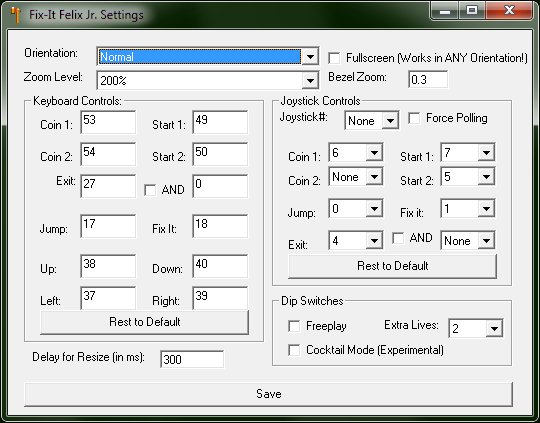Maximize the settings window
This screenshot has width=540, height=423.
[472, 10]
